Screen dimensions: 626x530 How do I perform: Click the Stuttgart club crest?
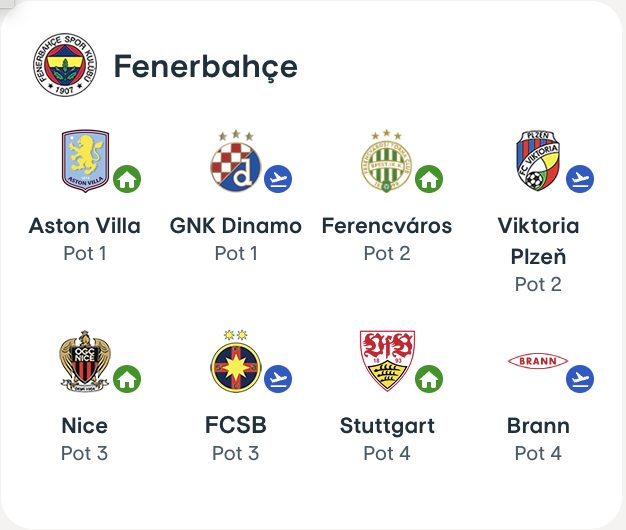click(386, 360)
